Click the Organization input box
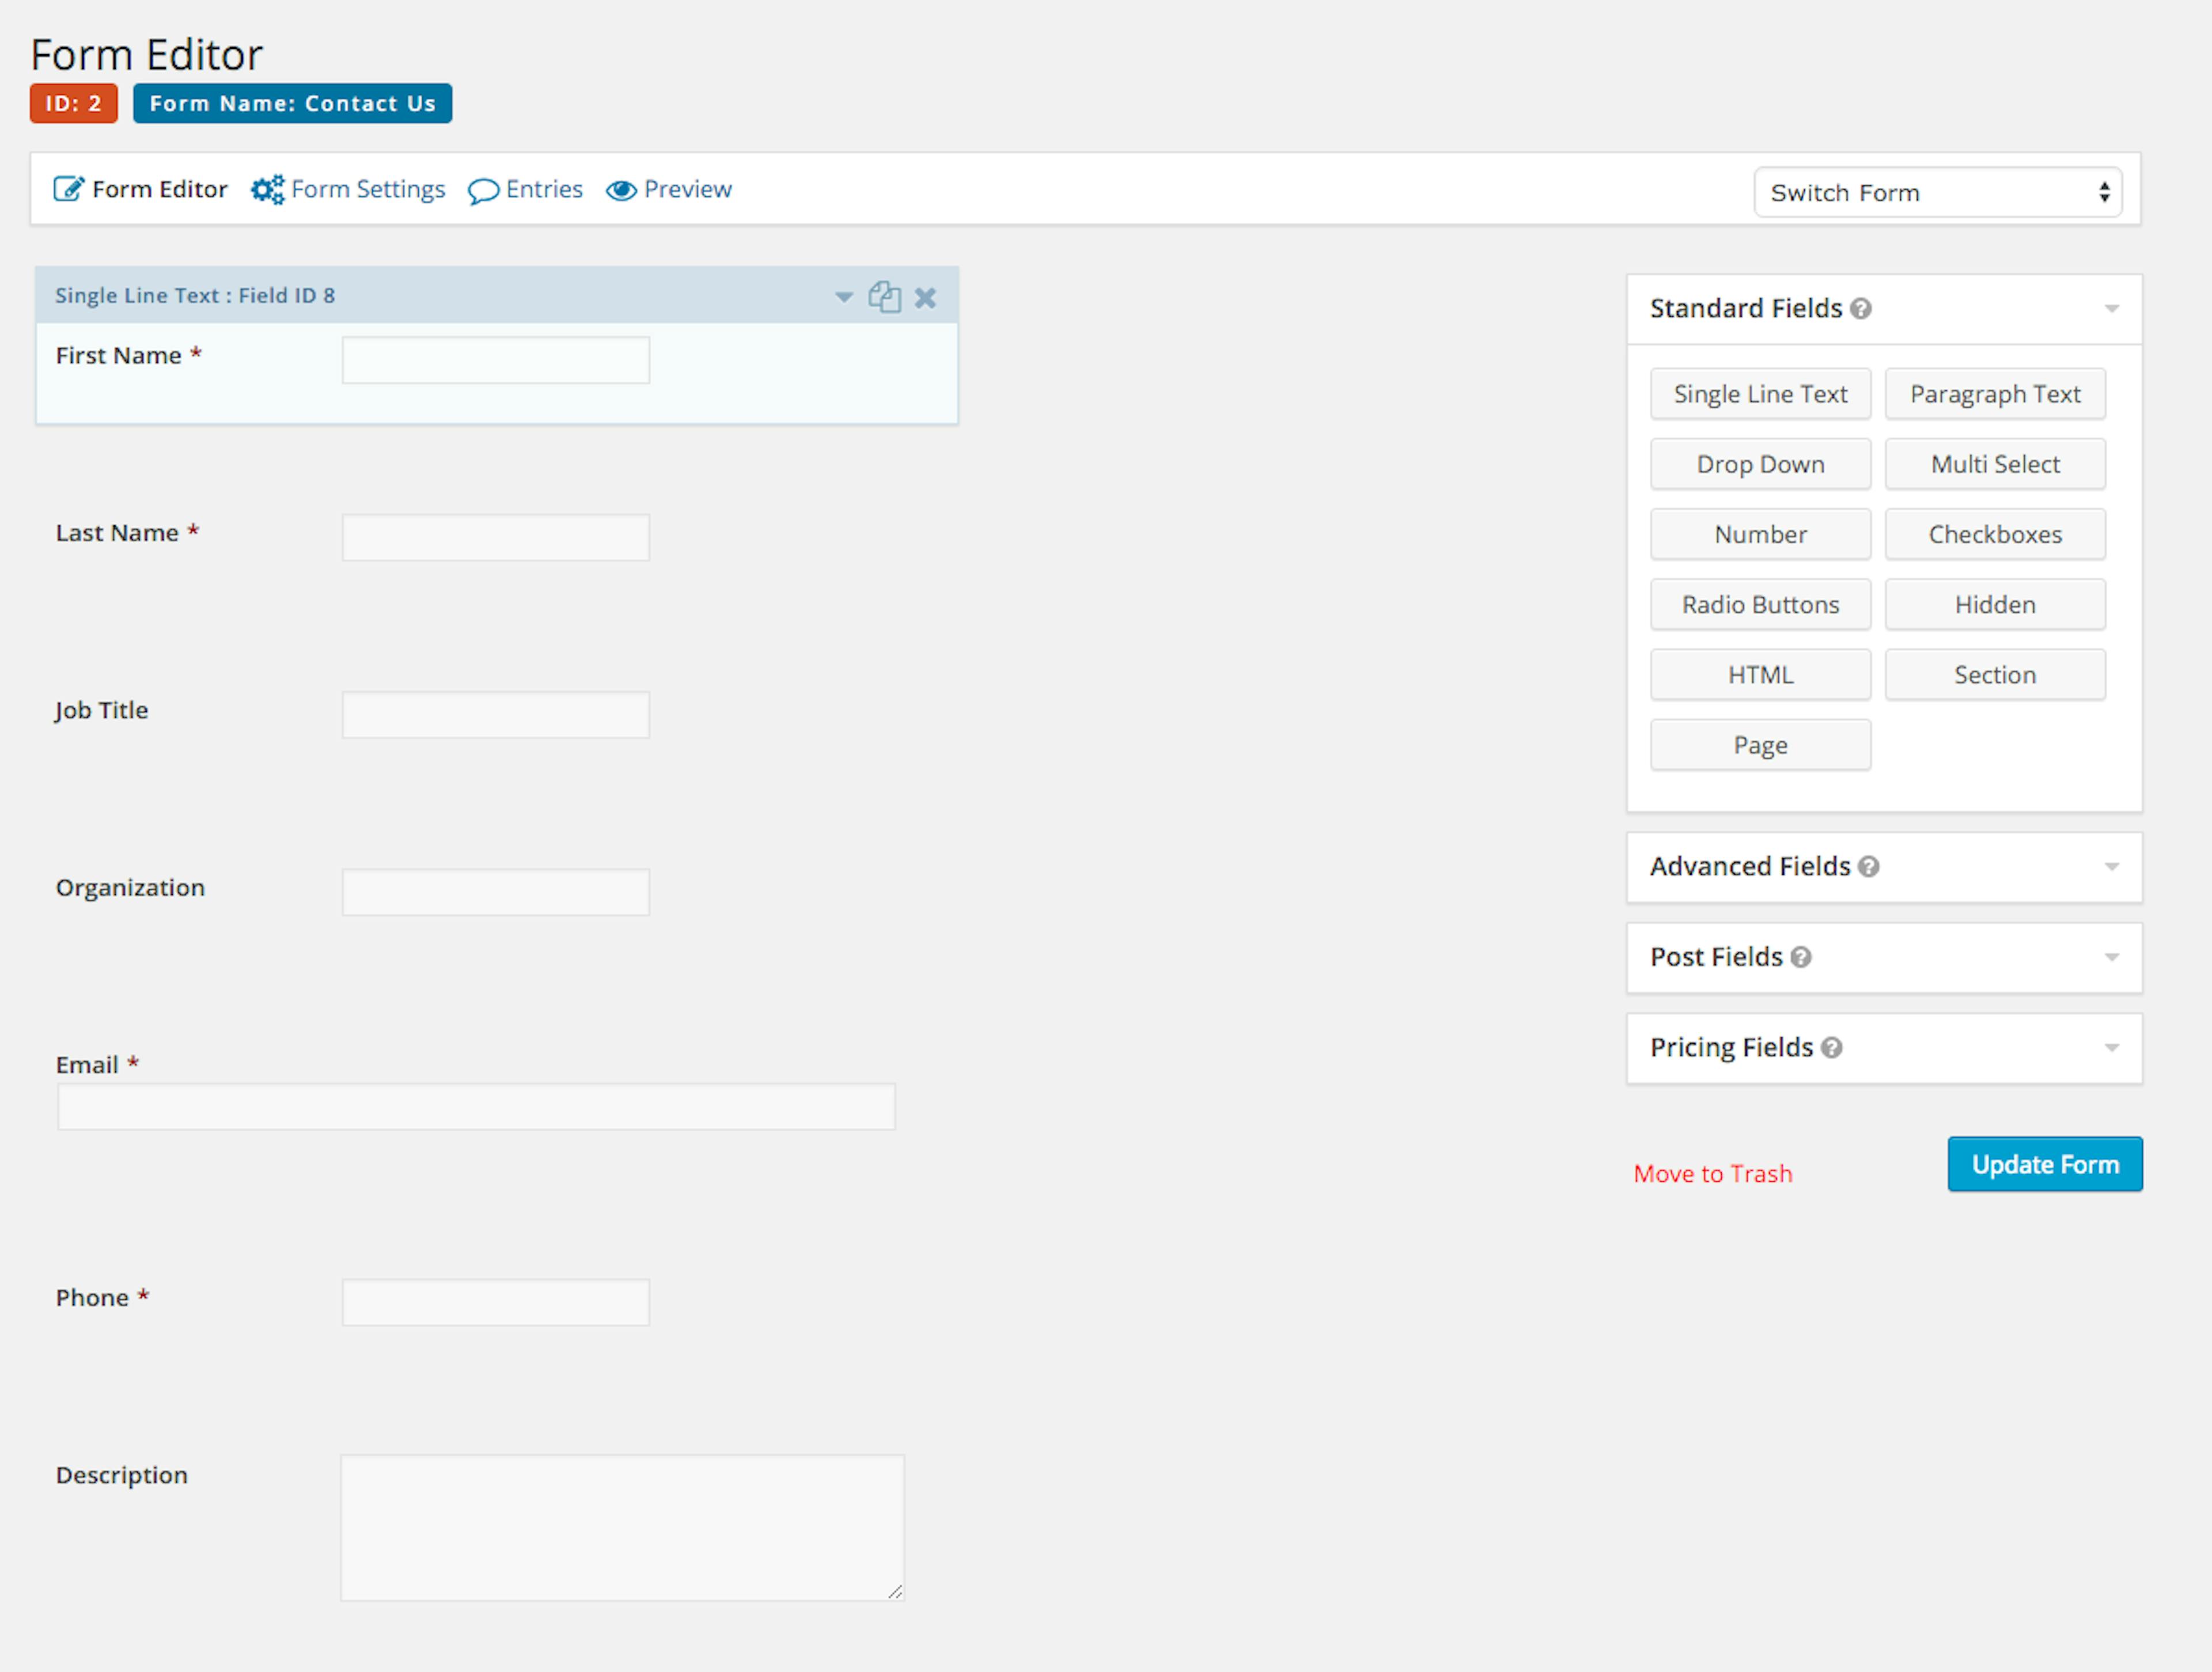 click(496, 892)
